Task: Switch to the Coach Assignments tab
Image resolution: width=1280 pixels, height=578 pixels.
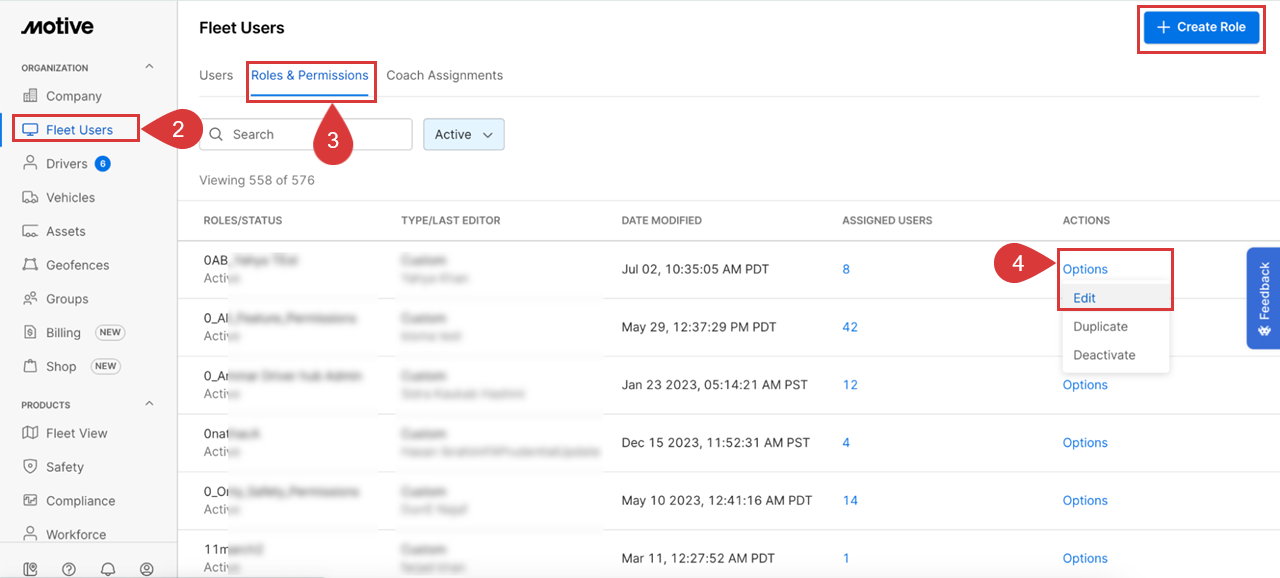Action: [444, 76]
